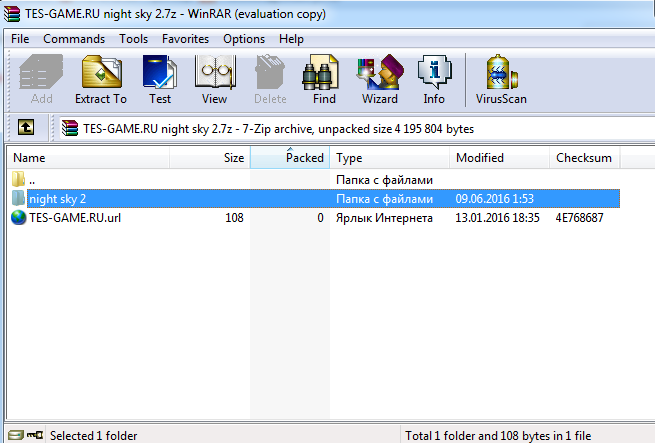655x443 pixels.
Task: Sort by the Name column header
Action: tap(88, 158)
